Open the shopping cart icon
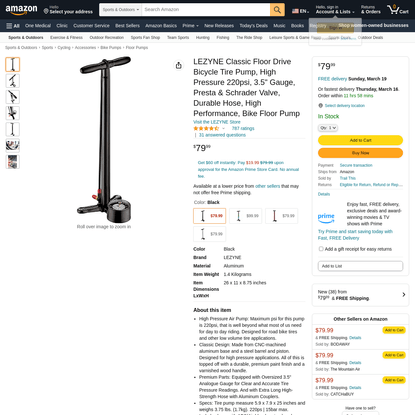 (398, 10)
